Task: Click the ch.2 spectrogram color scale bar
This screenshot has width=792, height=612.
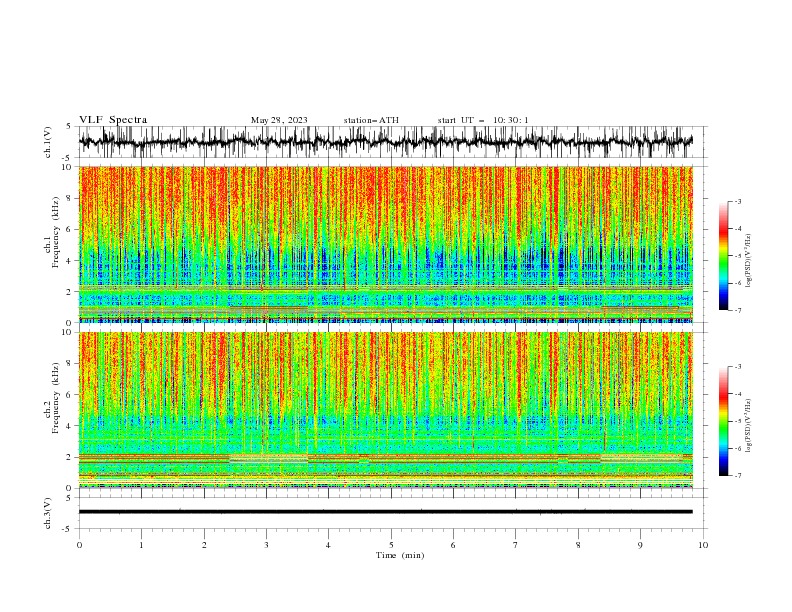Action: coord(723,421)
